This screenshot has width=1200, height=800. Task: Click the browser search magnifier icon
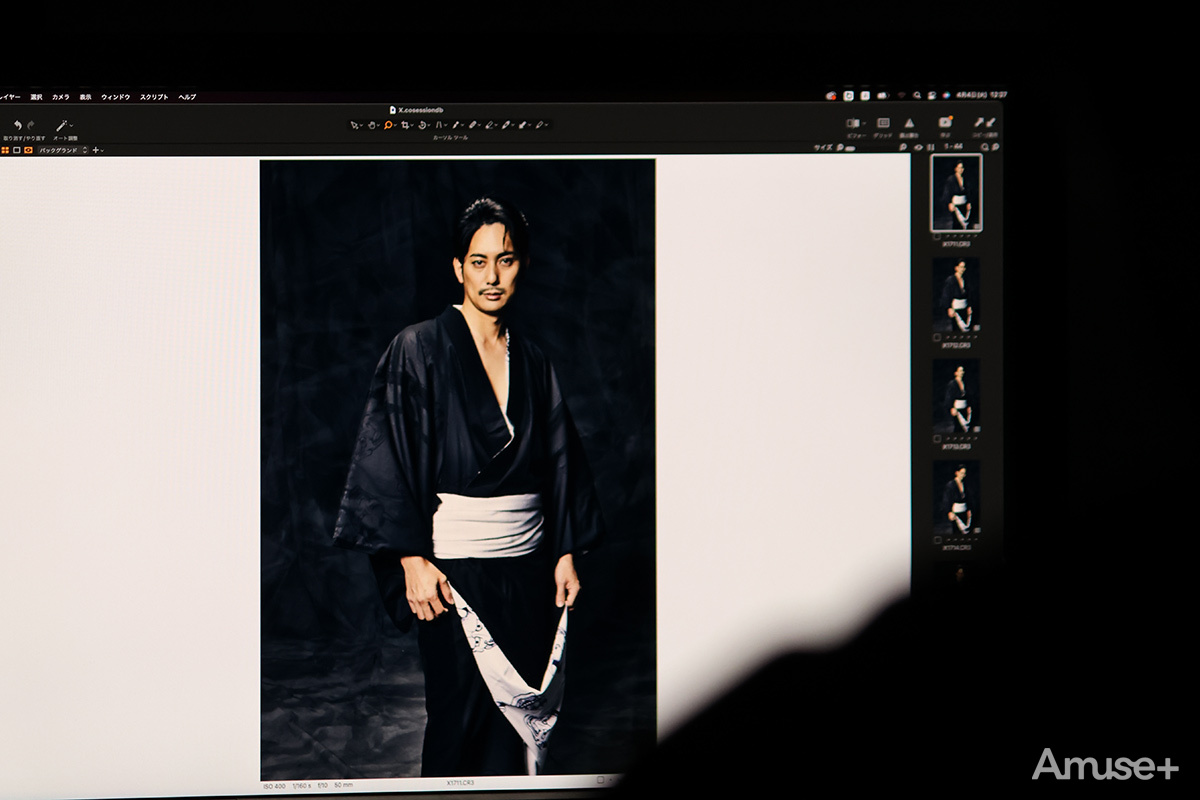coord(985,147)
